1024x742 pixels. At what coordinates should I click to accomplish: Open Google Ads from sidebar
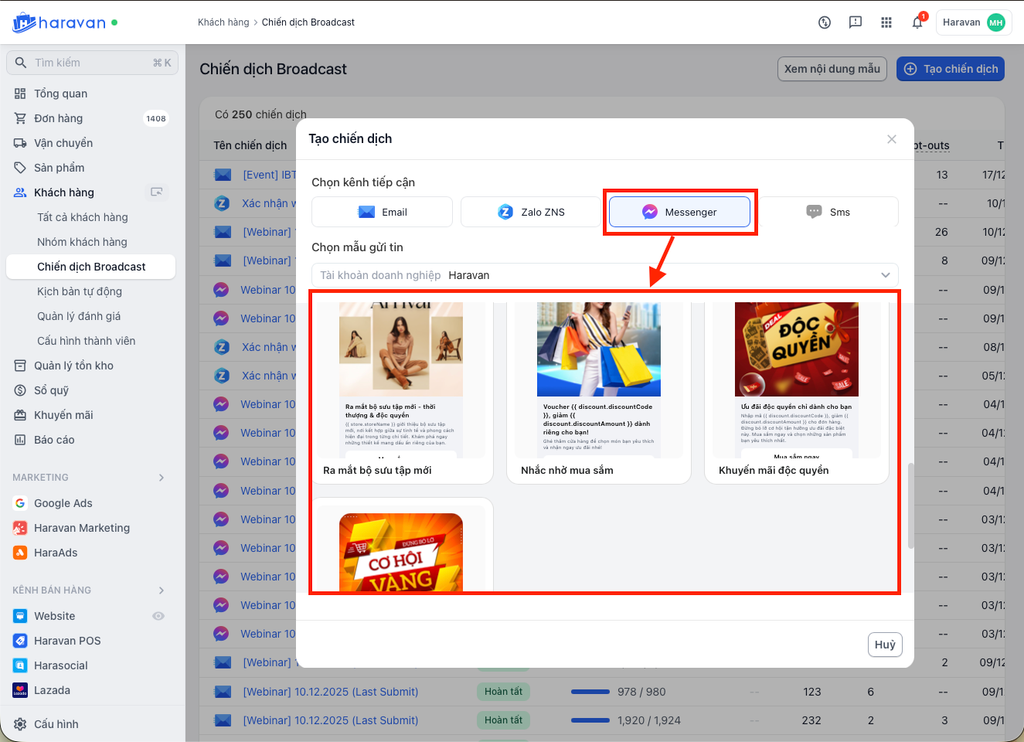63,503
